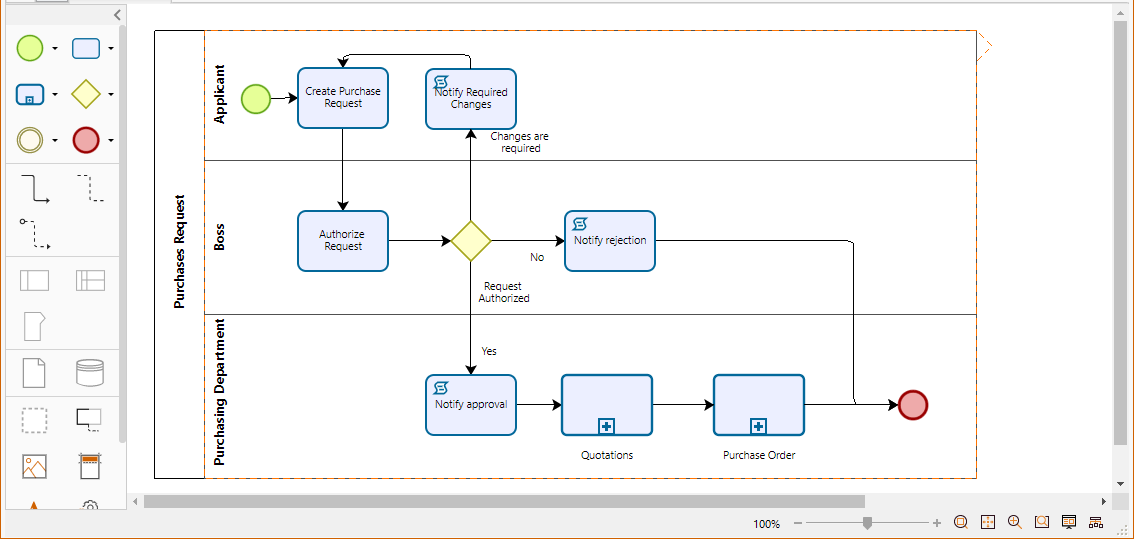Viewport: 1134px width, 539px height.
Task: Select the Annotation artifact in the palette
Action: click(x=90, y=420)
